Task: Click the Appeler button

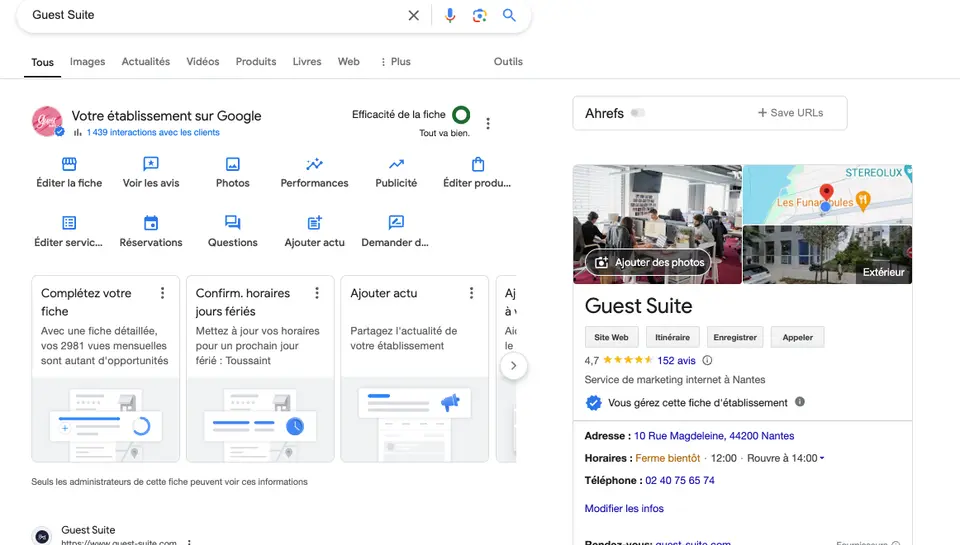Action: tap(797, 337)
